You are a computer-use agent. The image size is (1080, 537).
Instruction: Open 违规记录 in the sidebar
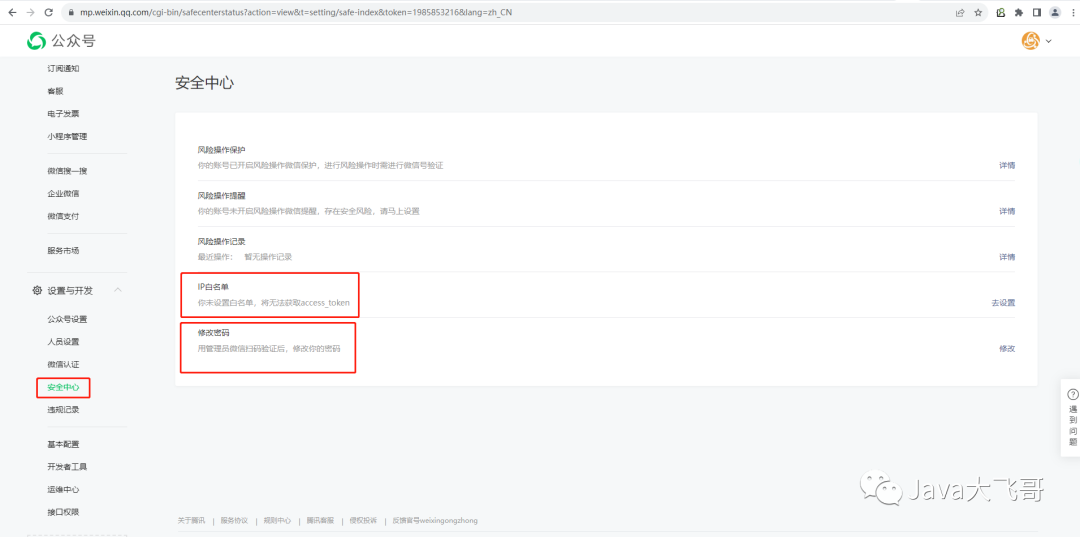pos(63,410)
